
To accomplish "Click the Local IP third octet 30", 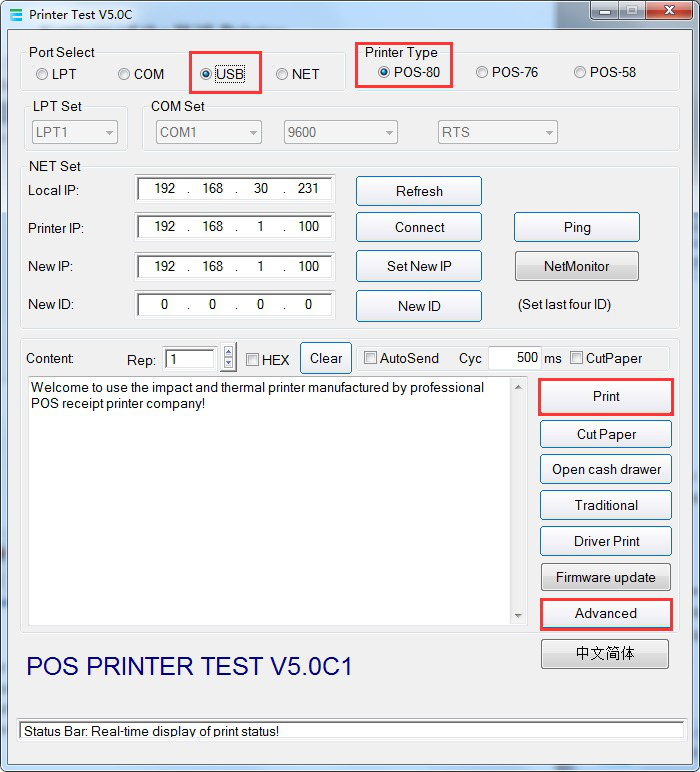I will point(261,189).
